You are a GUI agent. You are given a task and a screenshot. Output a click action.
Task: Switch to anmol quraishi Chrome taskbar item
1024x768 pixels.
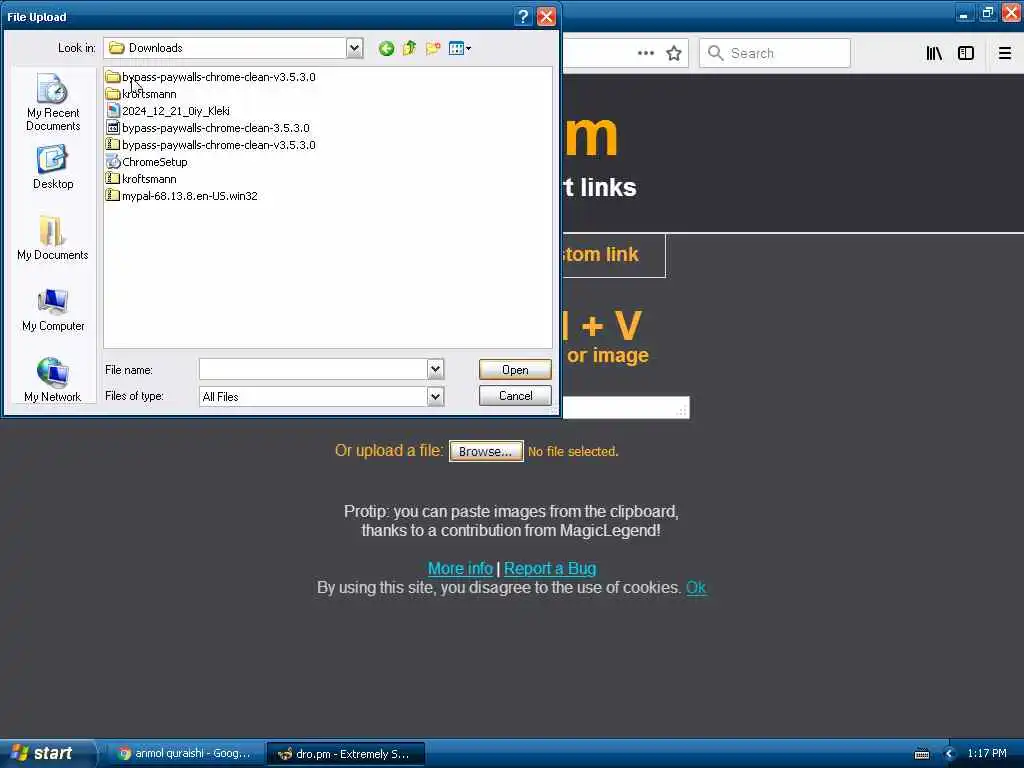pos(185,754)
